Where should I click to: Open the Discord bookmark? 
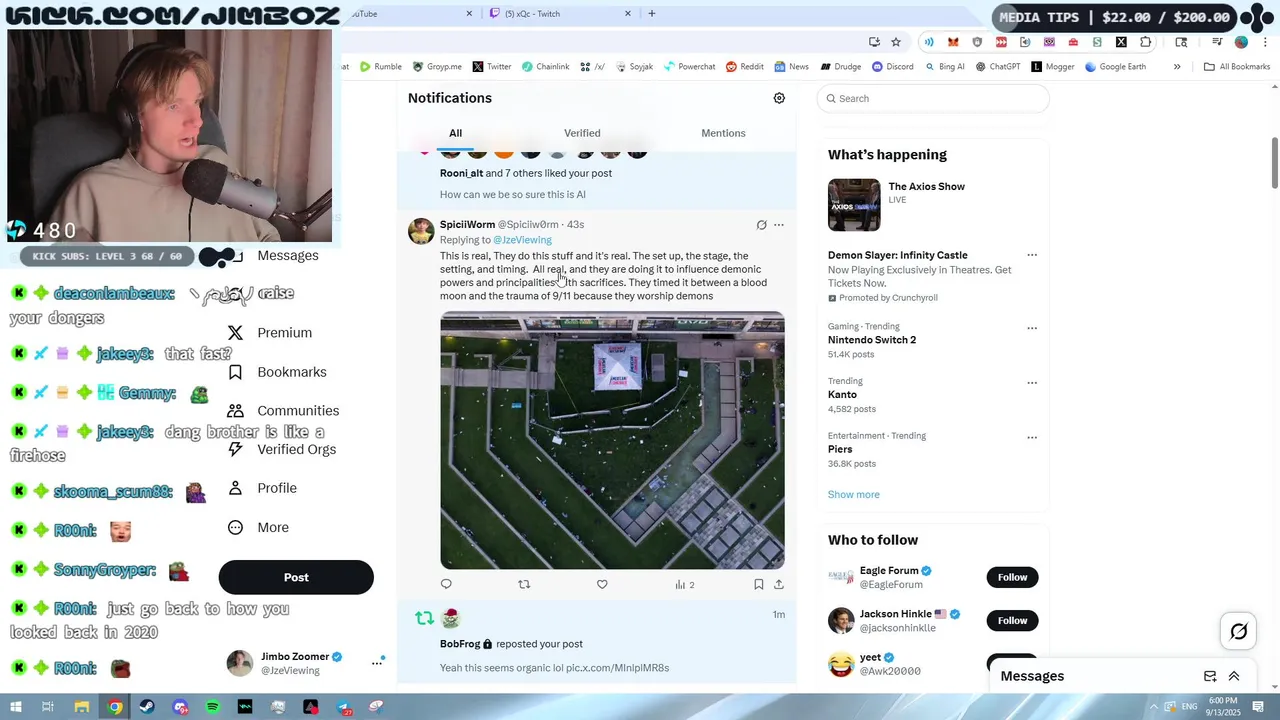pos(892,67)
